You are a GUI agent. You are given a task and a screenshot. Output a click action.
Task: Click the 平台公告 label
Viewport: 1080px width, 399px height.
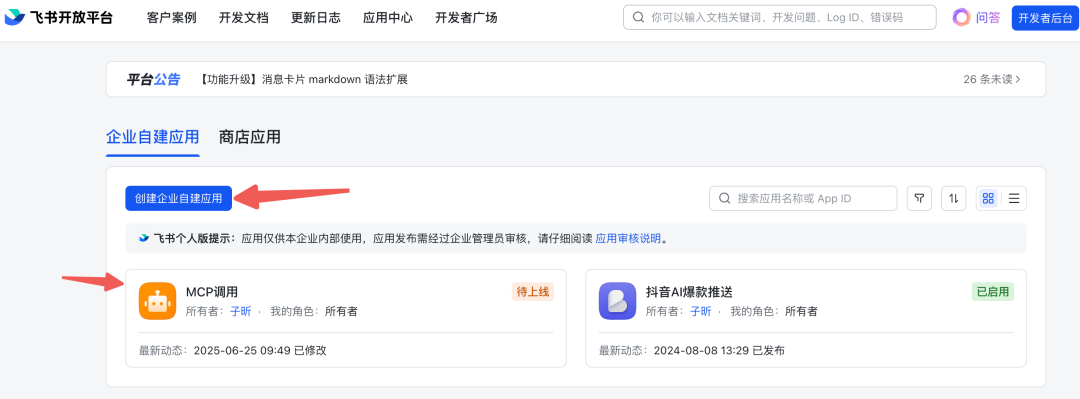point(153,79)
